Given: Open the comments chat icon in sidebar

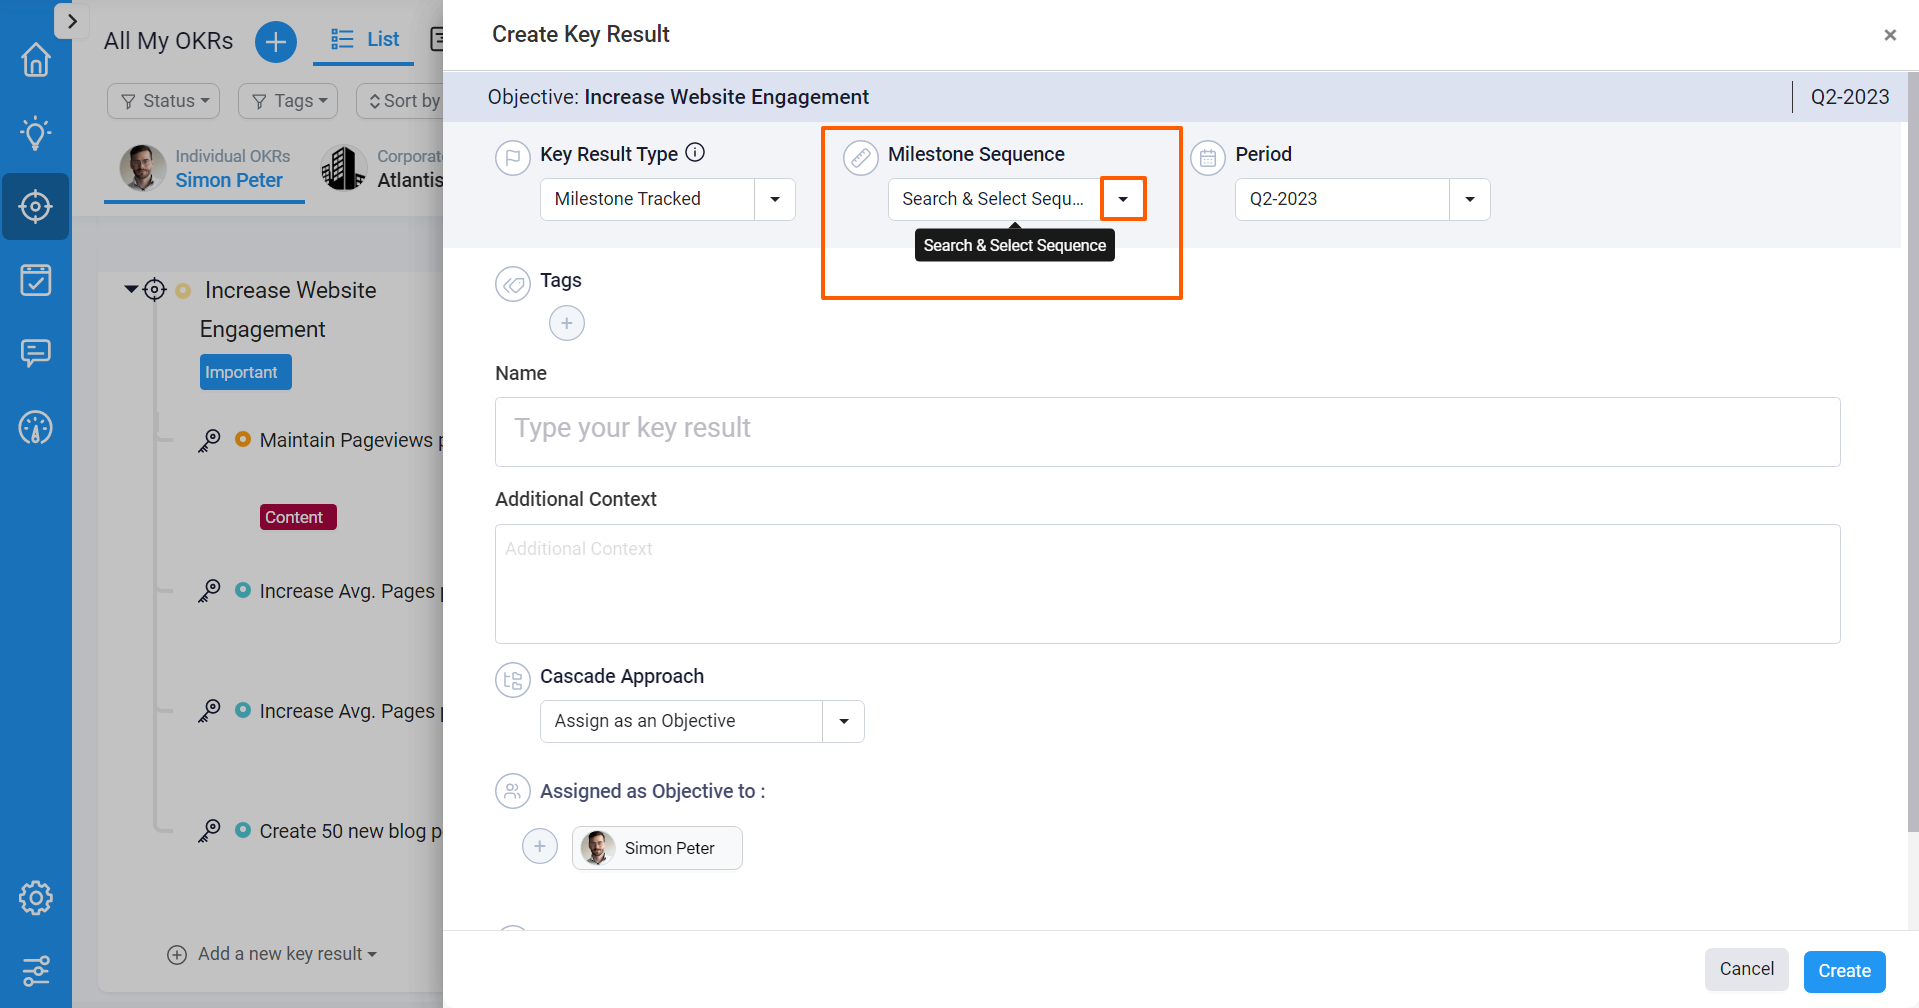Looking at the screenshot, I should pyautogui.click(x=36, y=353).
